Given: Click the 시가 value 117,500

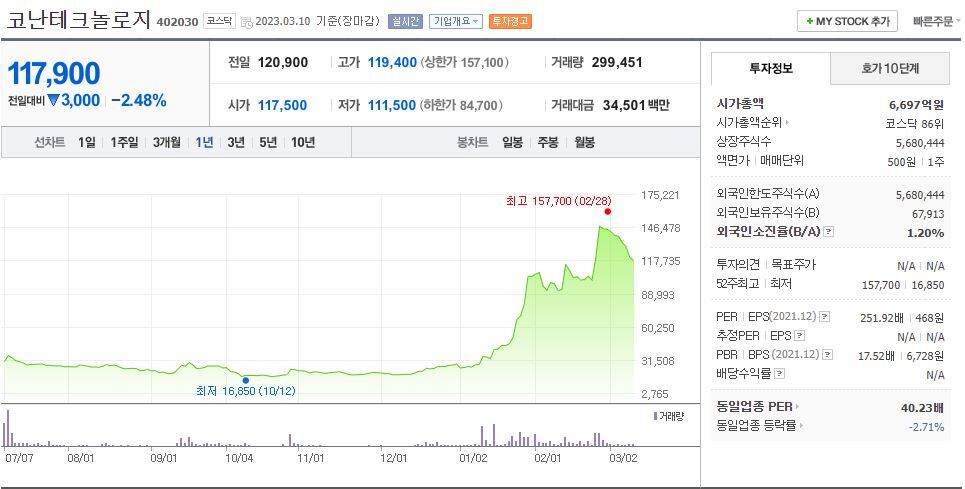Looking at the screenshot, I should pos(282,105).
